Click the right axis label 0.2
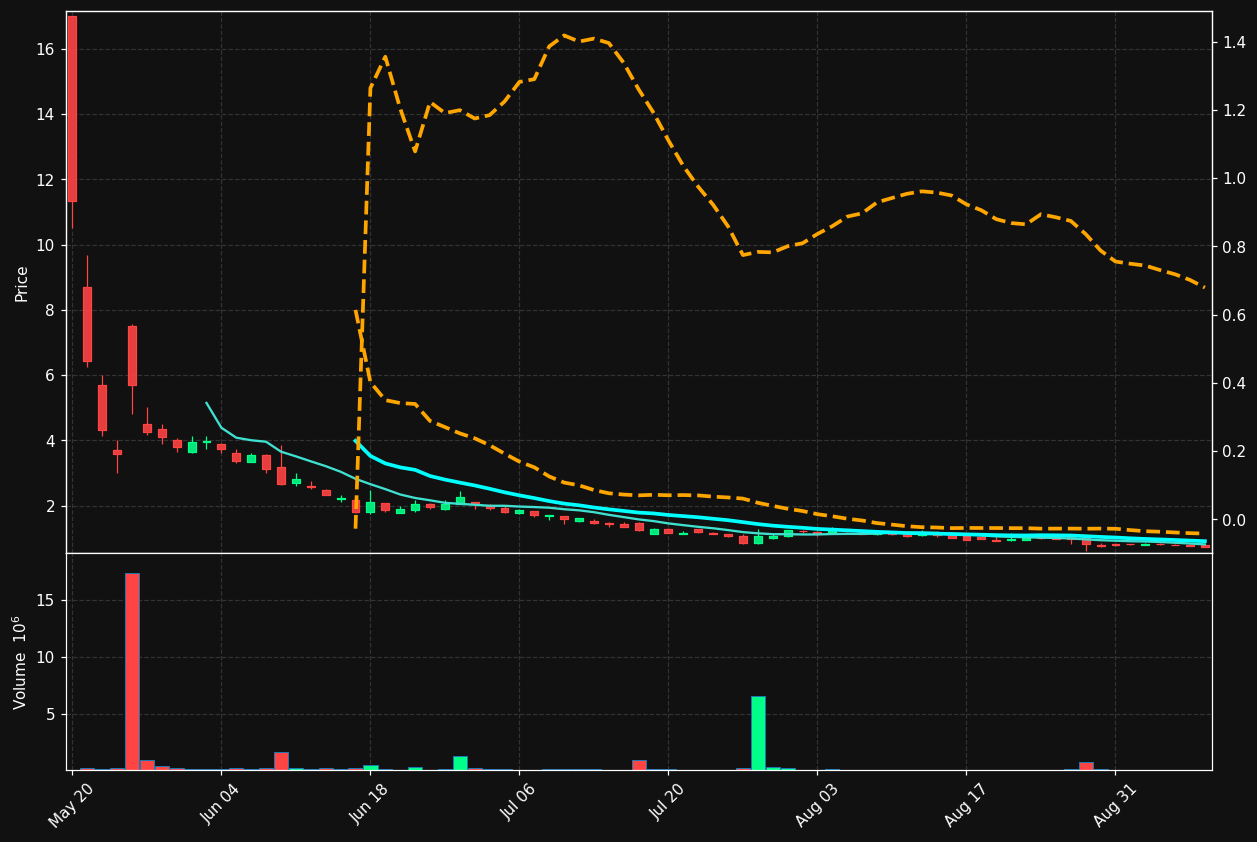The width and height of the screenshot is (1257, 842). (1233, 452)
